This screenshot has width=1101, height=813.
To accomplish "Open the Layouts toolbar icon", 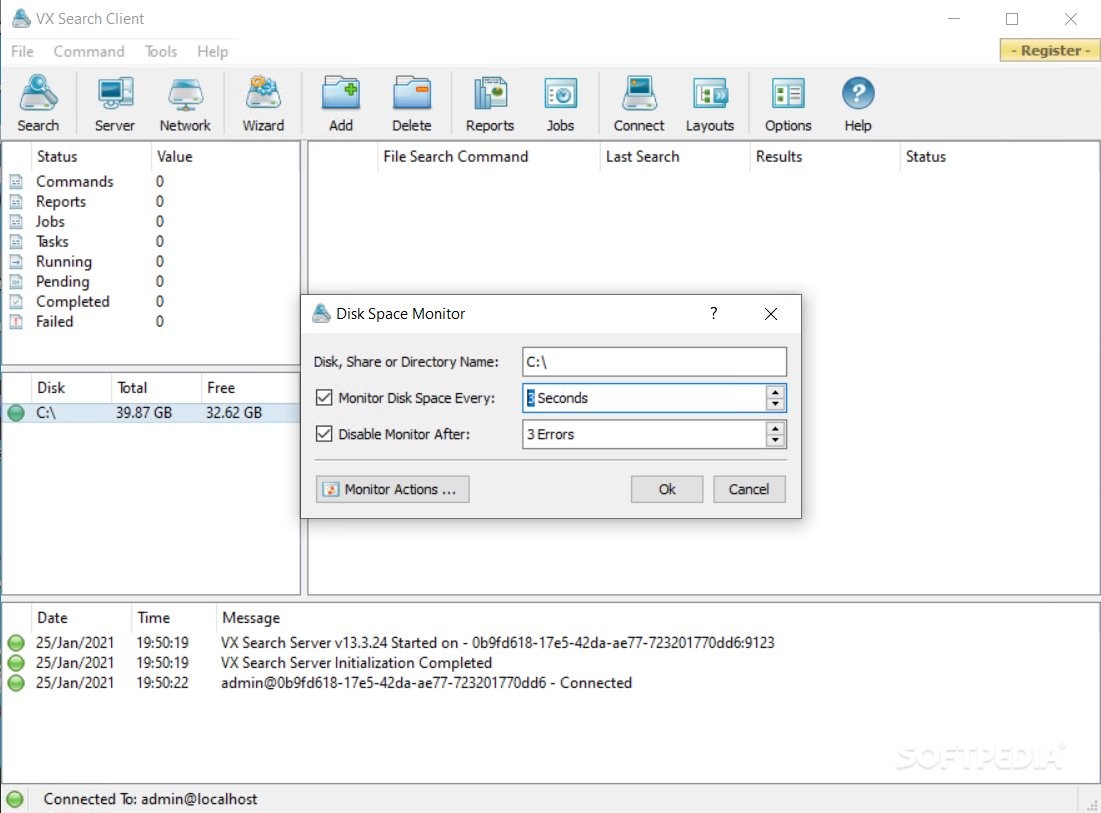I will point(710,104).
